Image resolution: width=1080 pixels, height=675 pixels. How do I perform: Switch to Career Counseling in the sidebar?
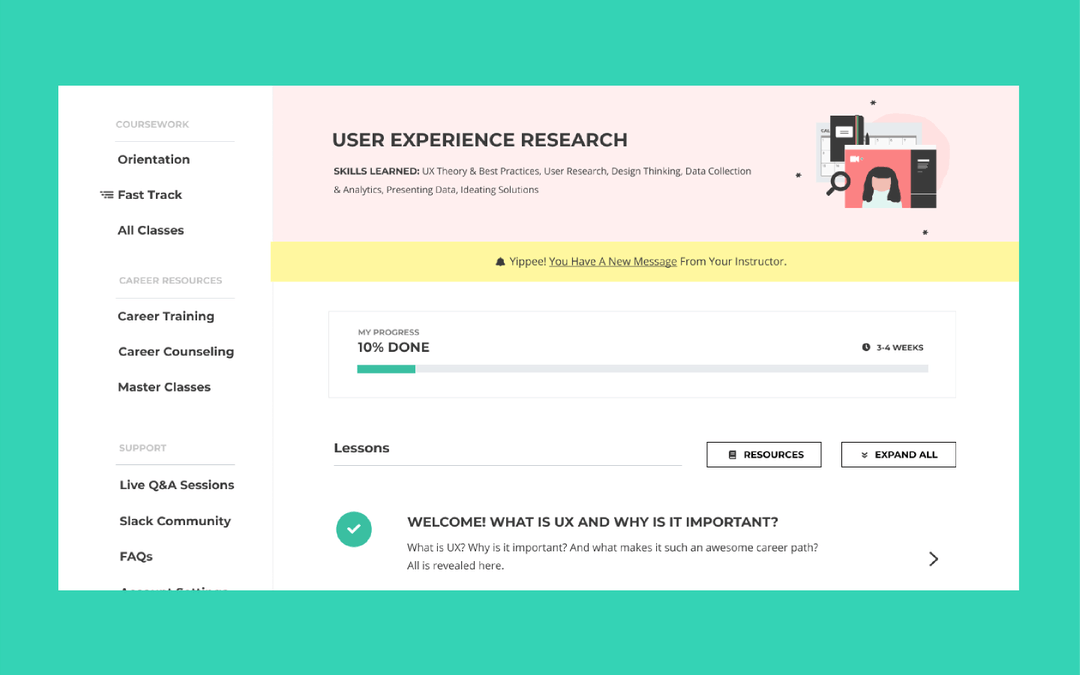(176, 351)
